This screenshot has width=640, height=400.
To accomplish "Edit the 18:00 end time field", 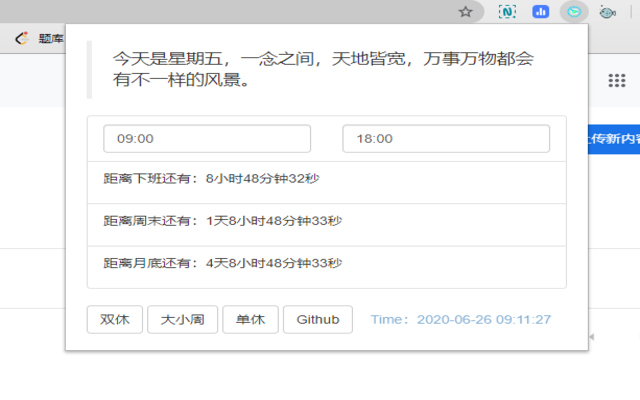I will click(446, 139).
